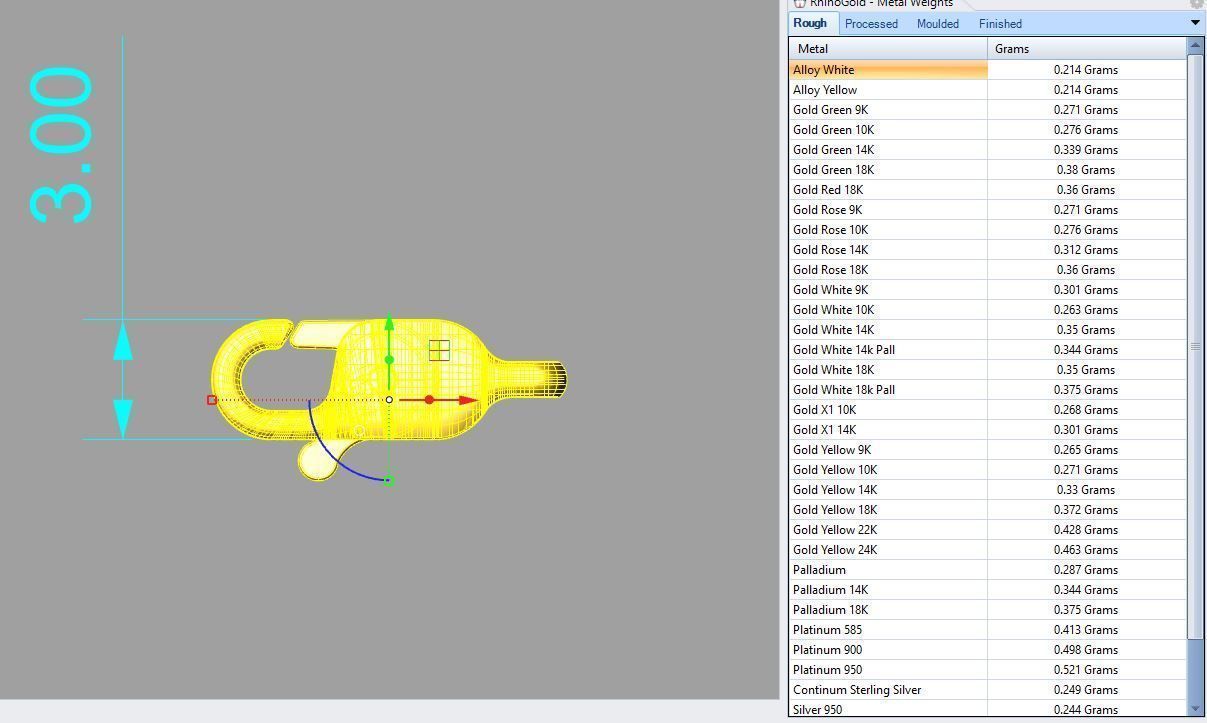Click the 0.413 Grams weight cell

pos(1086,630)
